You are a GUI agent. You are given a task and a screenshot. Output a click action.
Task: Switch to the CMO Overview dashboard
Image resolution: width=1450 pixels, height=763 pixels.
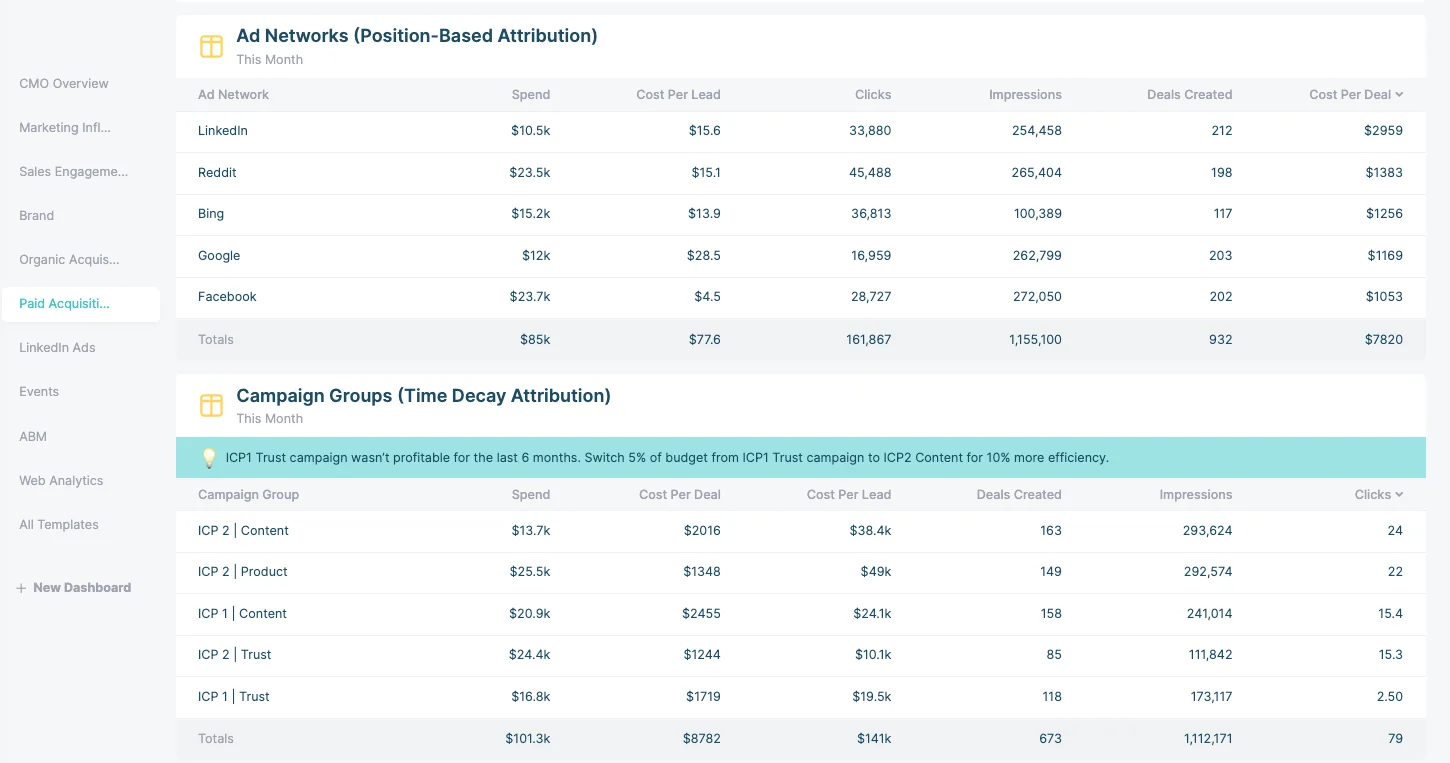pyautogui.click(x=63, y=83)
